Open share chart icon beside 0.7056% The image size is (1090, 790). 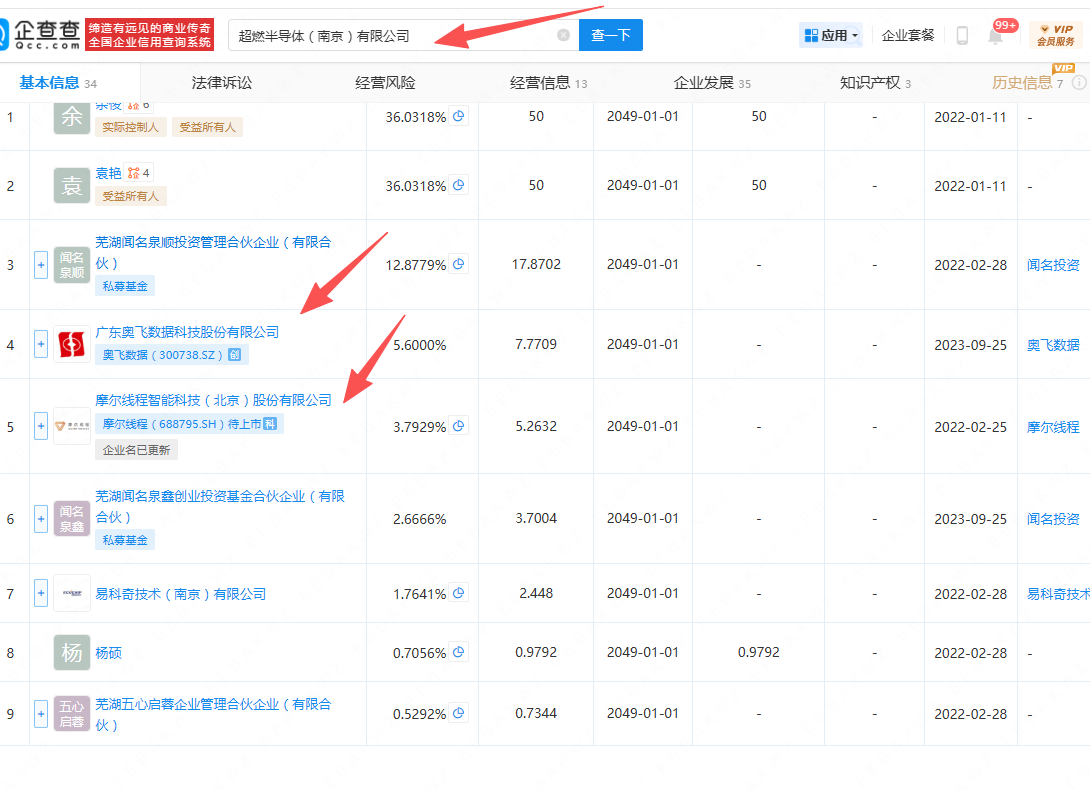click(459, 652)
